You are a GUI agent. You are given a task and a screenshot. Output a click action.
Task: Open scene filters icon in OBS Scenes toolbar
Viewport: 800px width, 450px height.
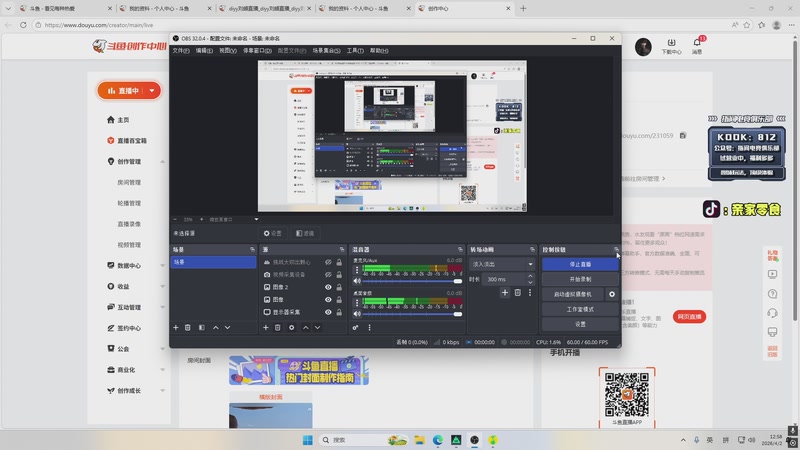click(x=202, y=328)
